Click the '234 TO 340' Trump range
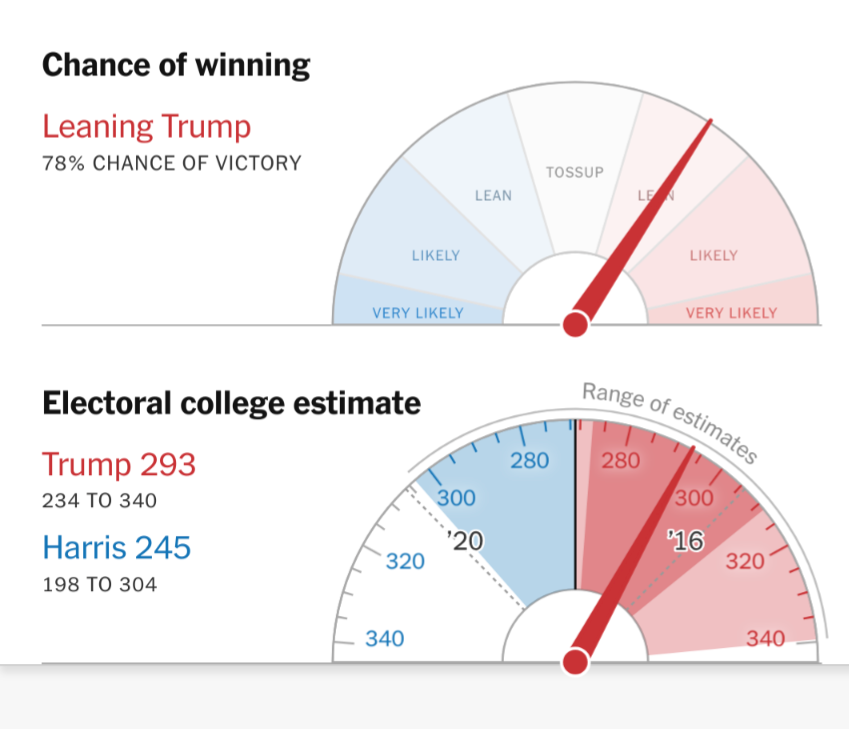 (99, 500)
